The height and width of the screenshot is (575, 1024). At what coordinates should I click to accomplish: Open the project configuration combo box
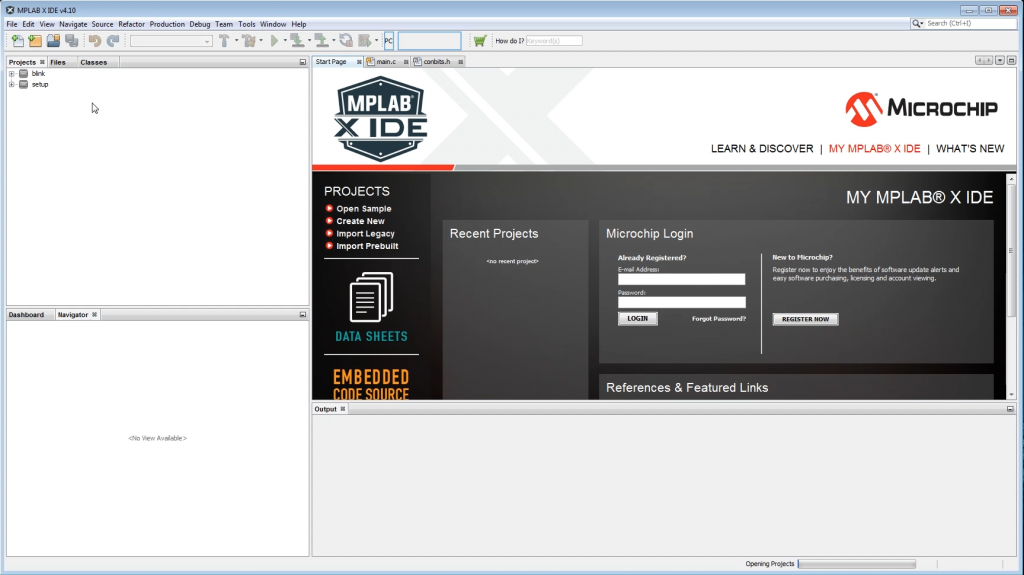click(x=171, y=41)
